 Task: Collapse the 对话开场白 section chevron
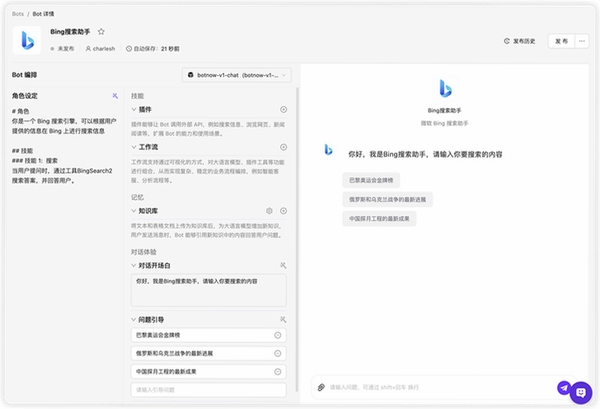(134, 265)
